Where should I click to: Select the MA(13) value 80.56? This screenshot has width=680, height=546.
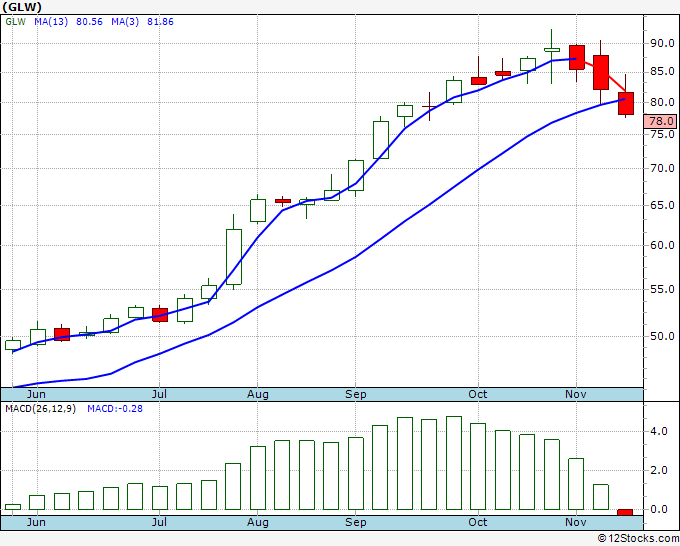click(x=89, y=22)
